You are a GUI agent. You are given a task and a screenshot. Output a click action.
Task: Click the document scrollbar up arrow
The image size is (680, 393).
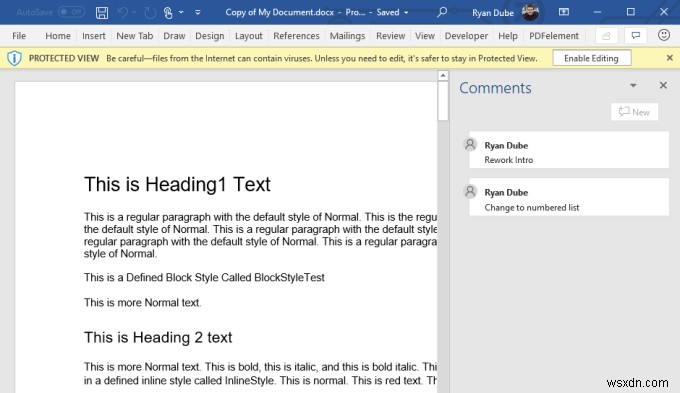click(x=443, y=76)
